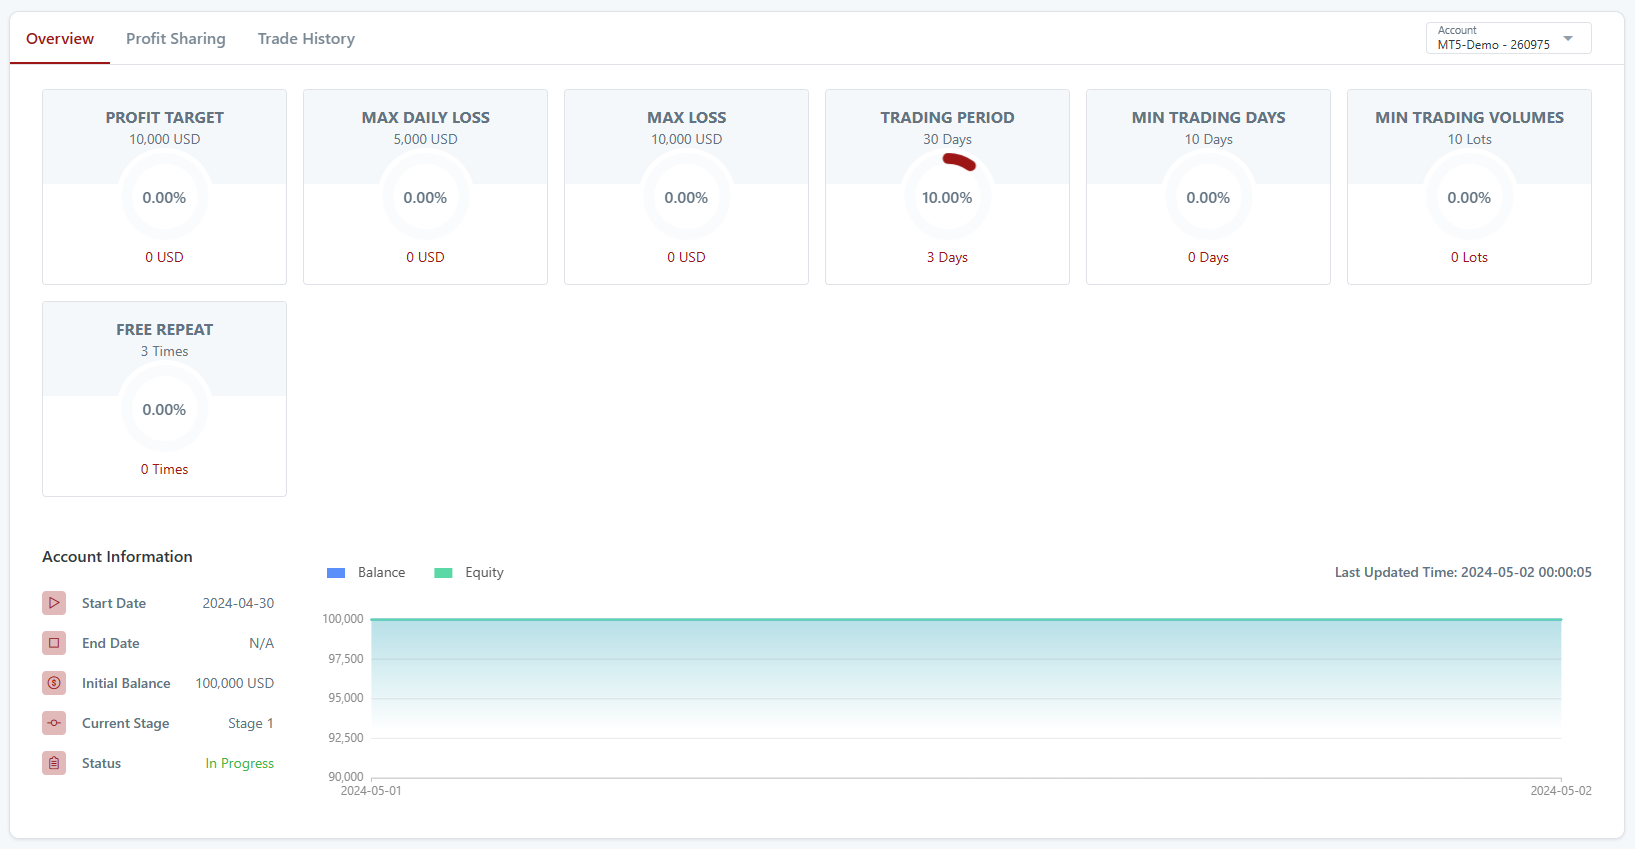Click the Status clipboard icon
Screen dimensions: 1635x849
click(x=54, y=763)
